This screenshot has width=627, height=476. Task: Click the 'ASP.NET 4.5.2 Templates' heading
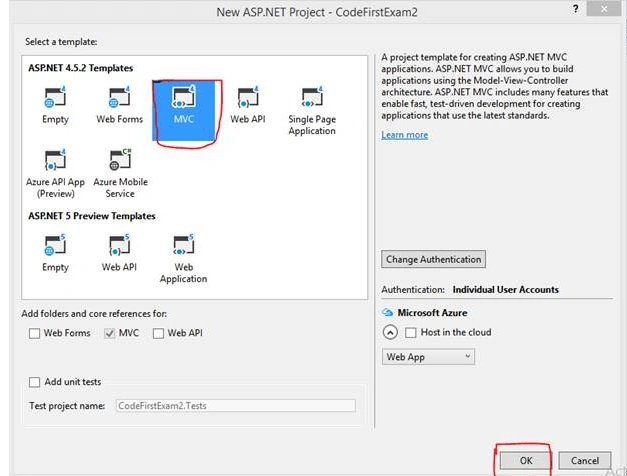(80, 68)
